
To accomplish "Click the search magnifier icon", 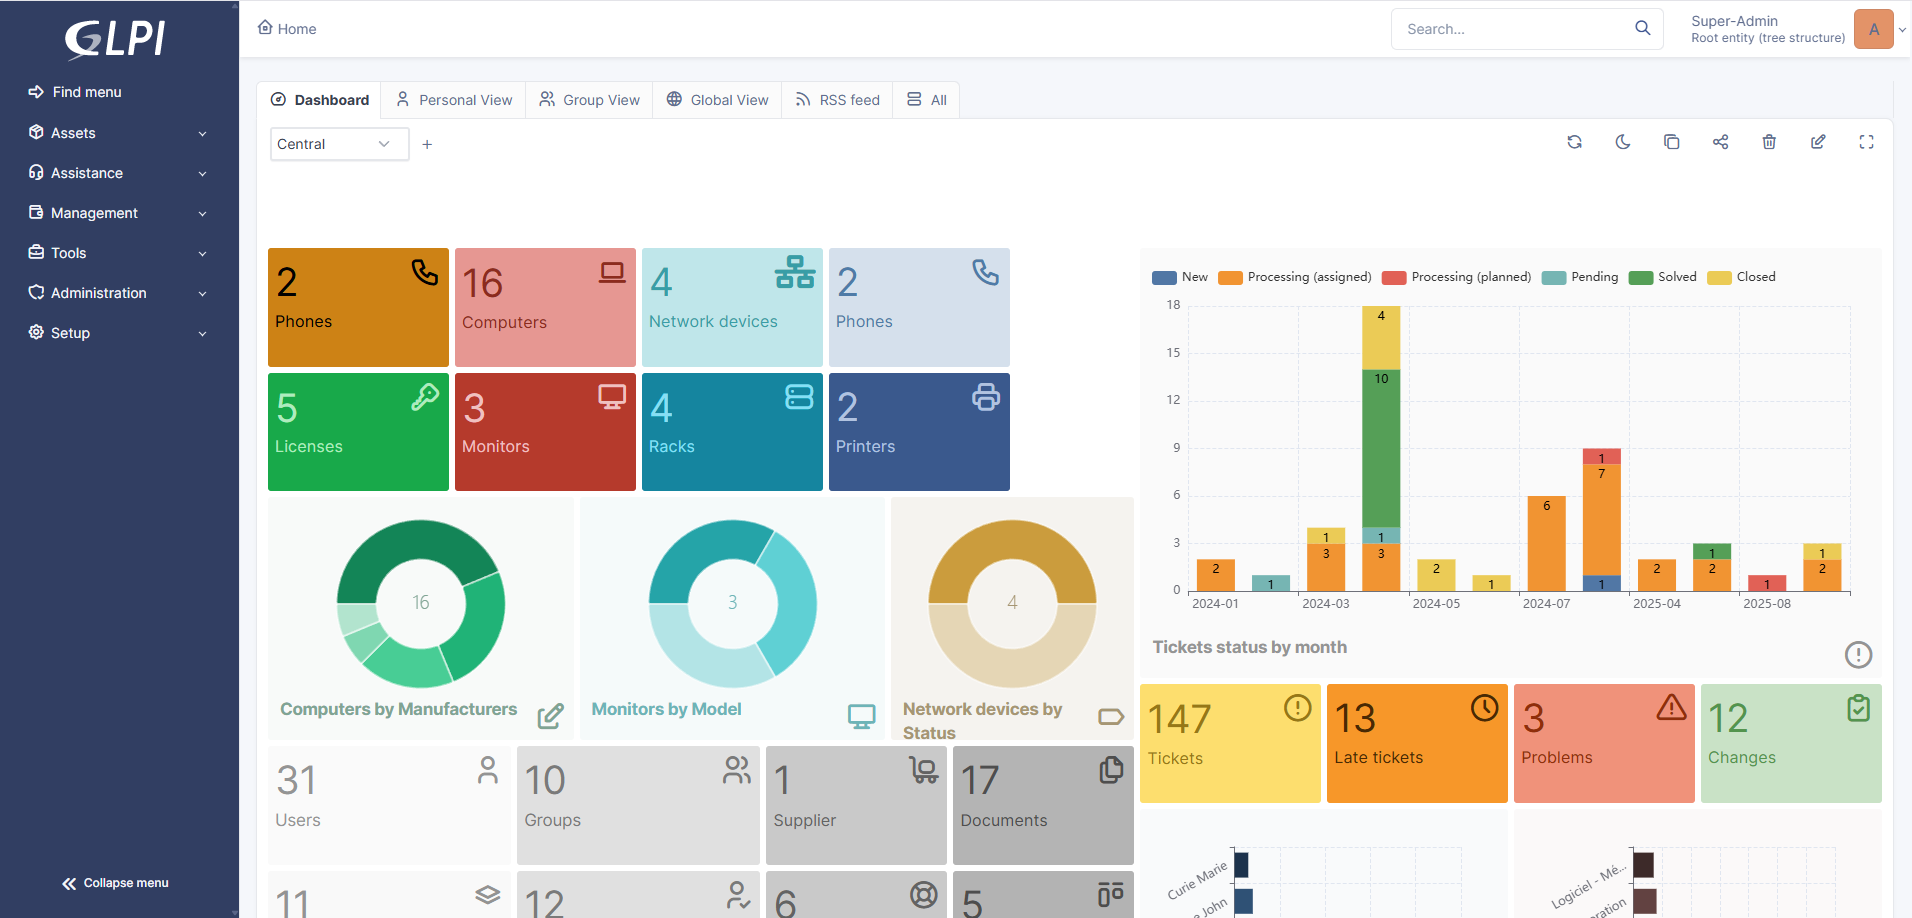I will (1642, 28).
